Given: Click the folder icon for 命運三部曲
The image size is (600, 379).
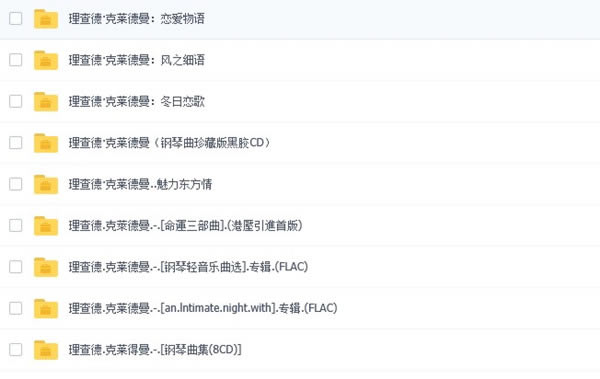Looking at the screenshot, I should click(x=46, y=225).
